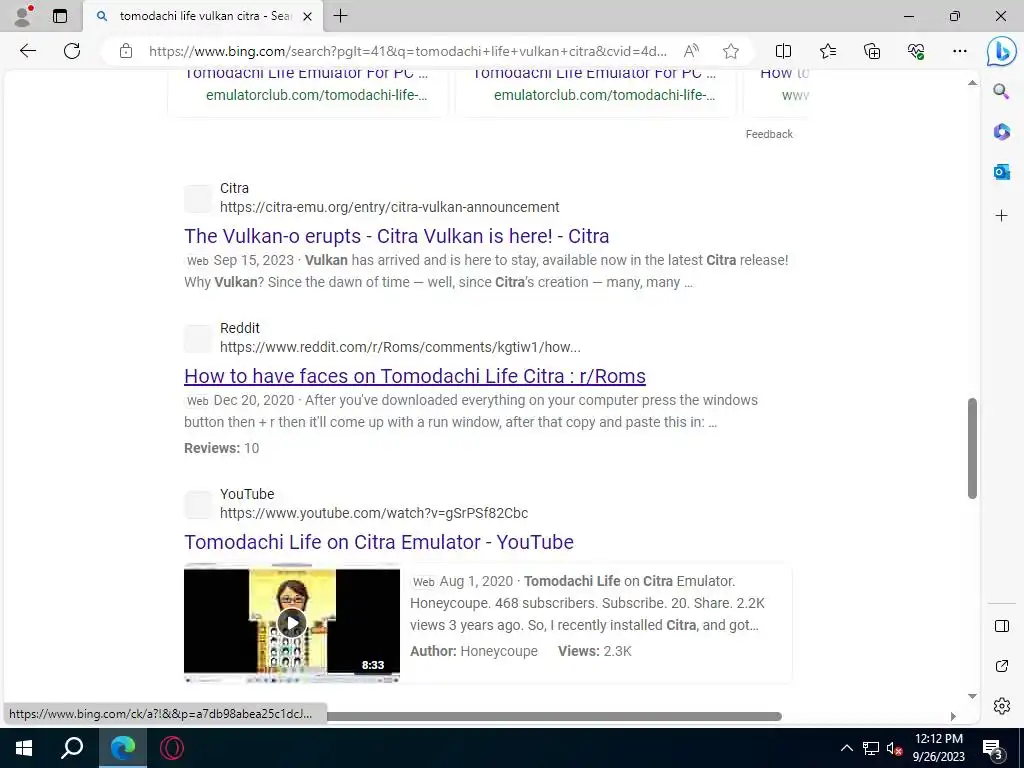Open Windows taskbar search
The height and width of the screenshot is (768, 1024).
(72, 748)
